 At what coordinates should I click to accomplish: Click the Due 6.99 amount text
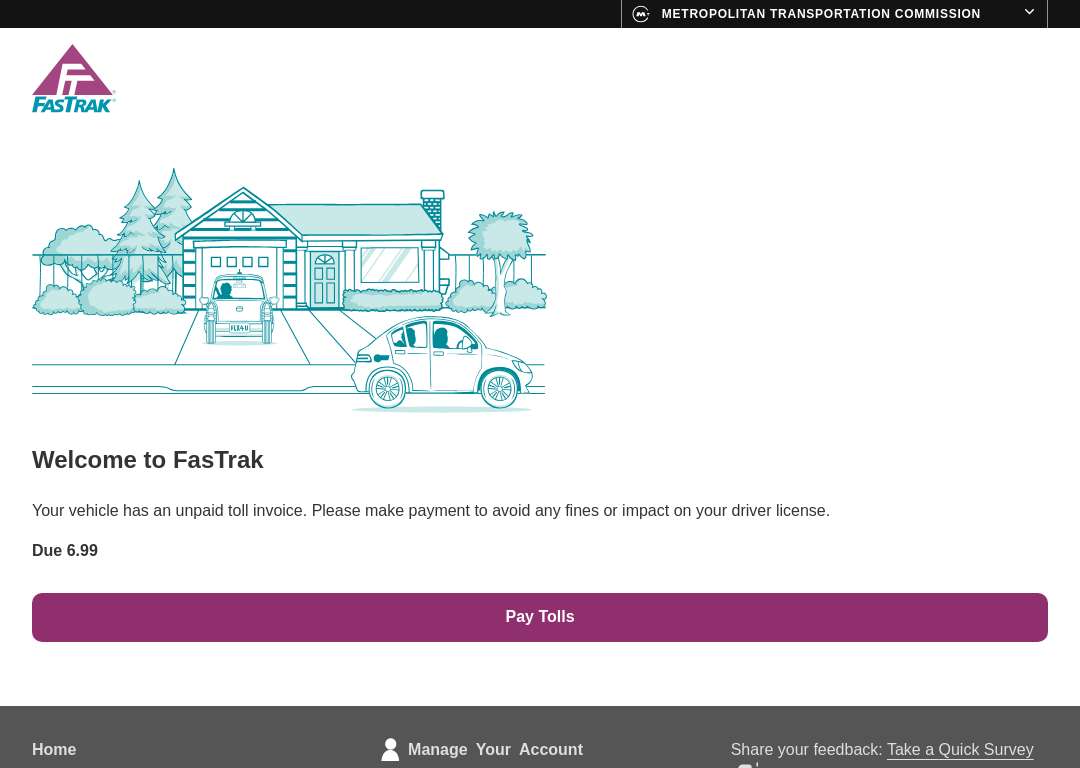65,550
